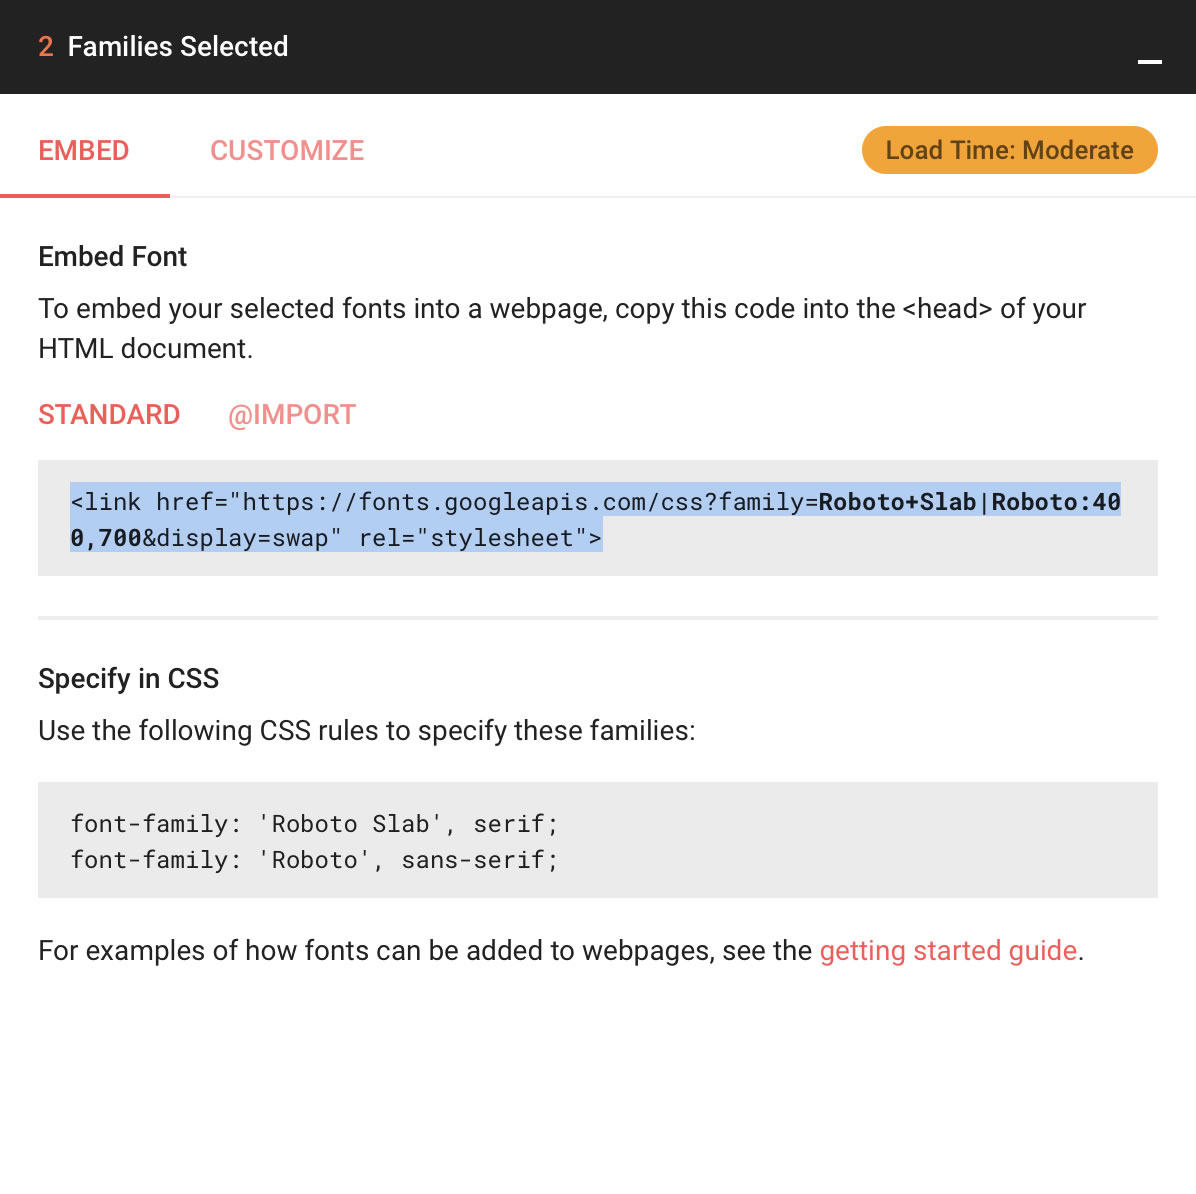Click the number 2 in the header
Image resolution: width=1196 pixels, height=1194 pixels.
[45, 46]
